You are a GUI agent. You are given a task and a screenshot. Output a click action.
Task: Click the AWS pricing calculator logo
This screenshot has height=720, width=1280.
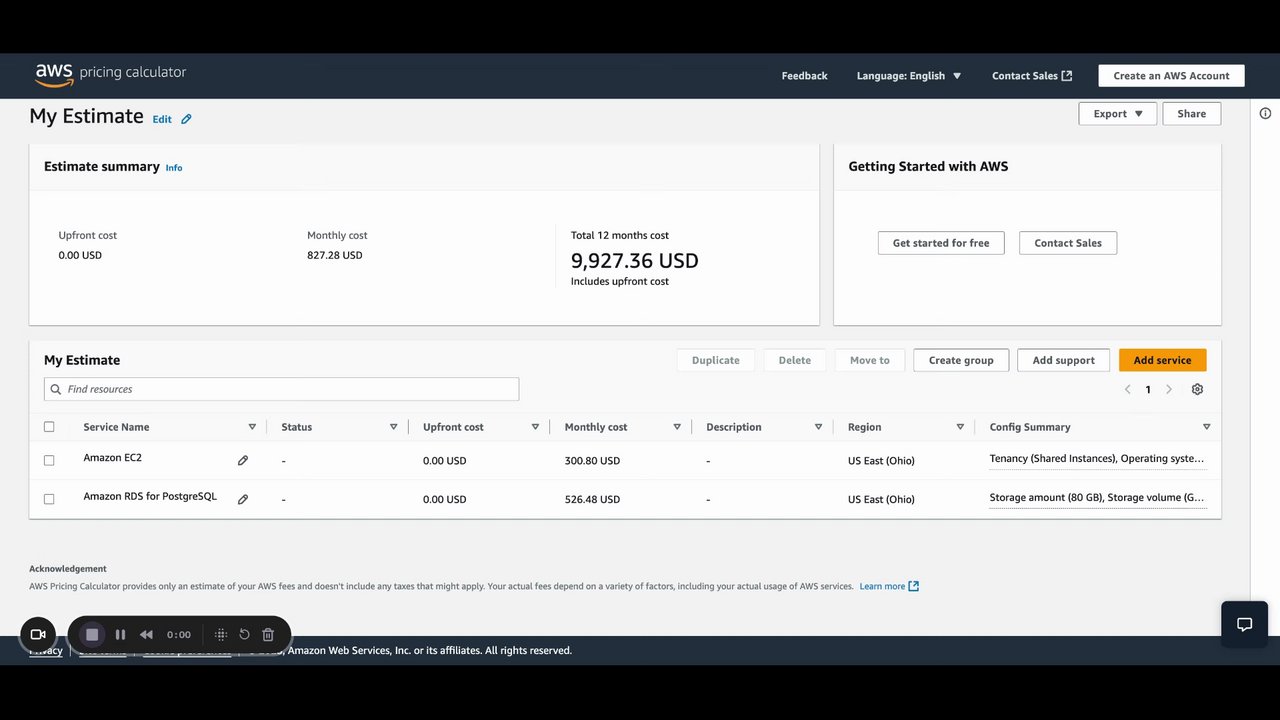pos(111,74)
